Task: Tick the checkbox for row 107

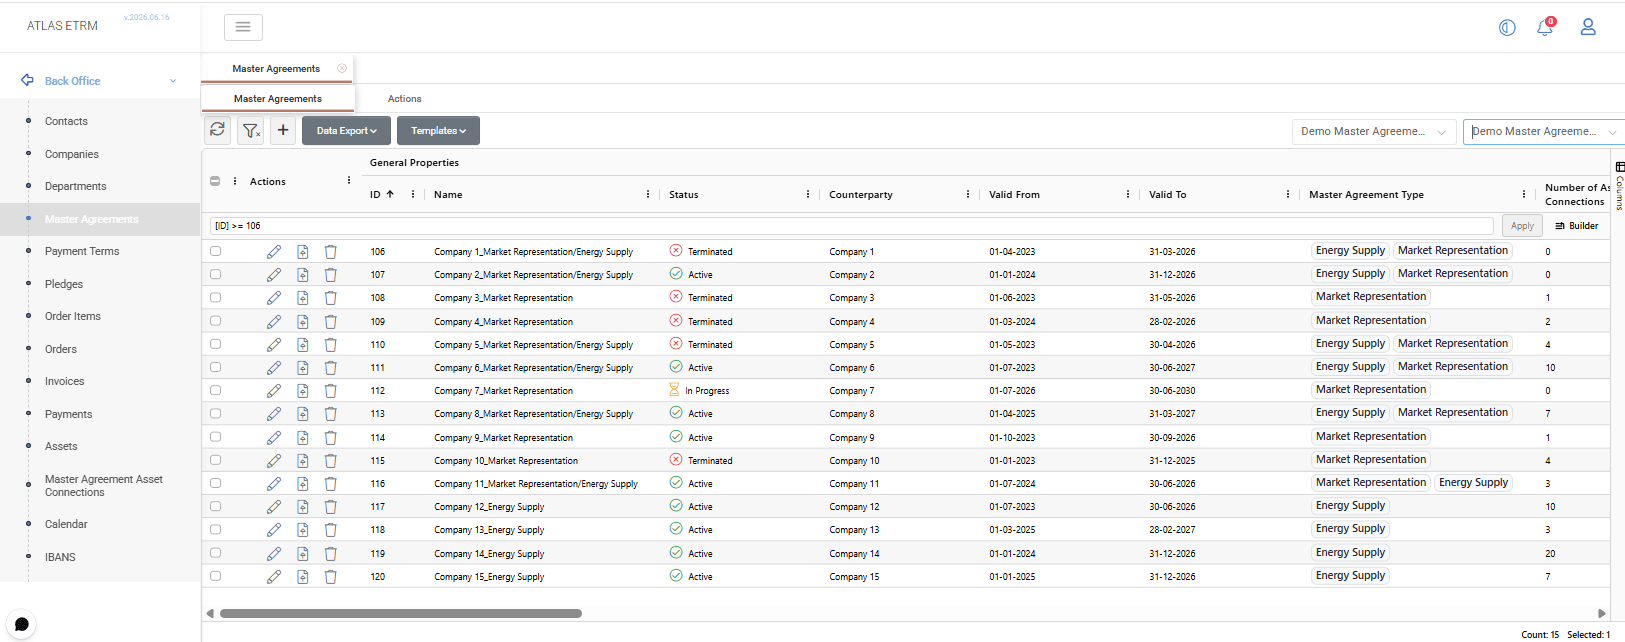Action: (215, 274)
